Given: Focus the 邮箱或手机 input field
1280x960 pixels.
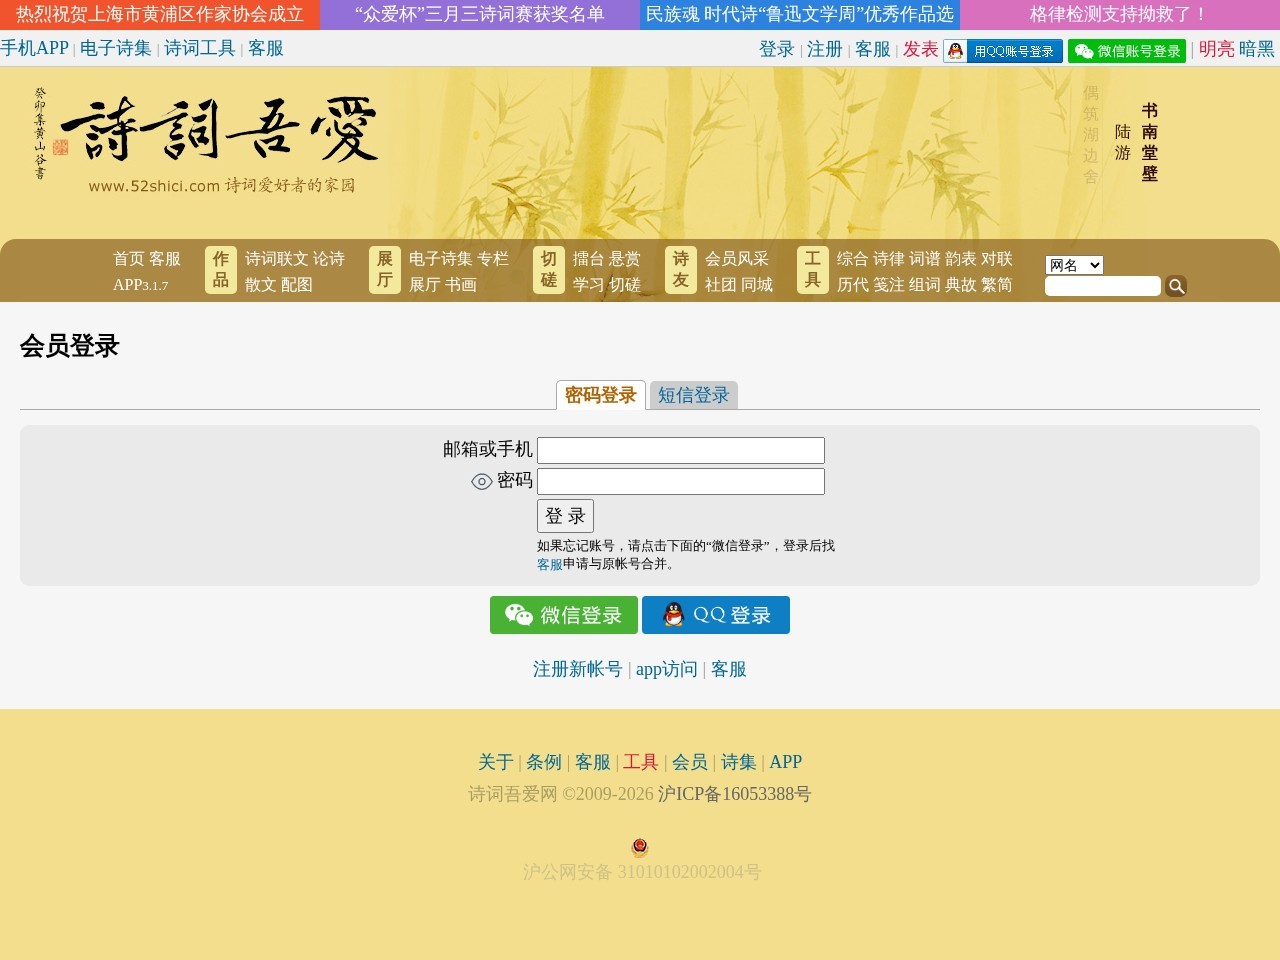Looking at the screenshot, I should tap(681, 450).
